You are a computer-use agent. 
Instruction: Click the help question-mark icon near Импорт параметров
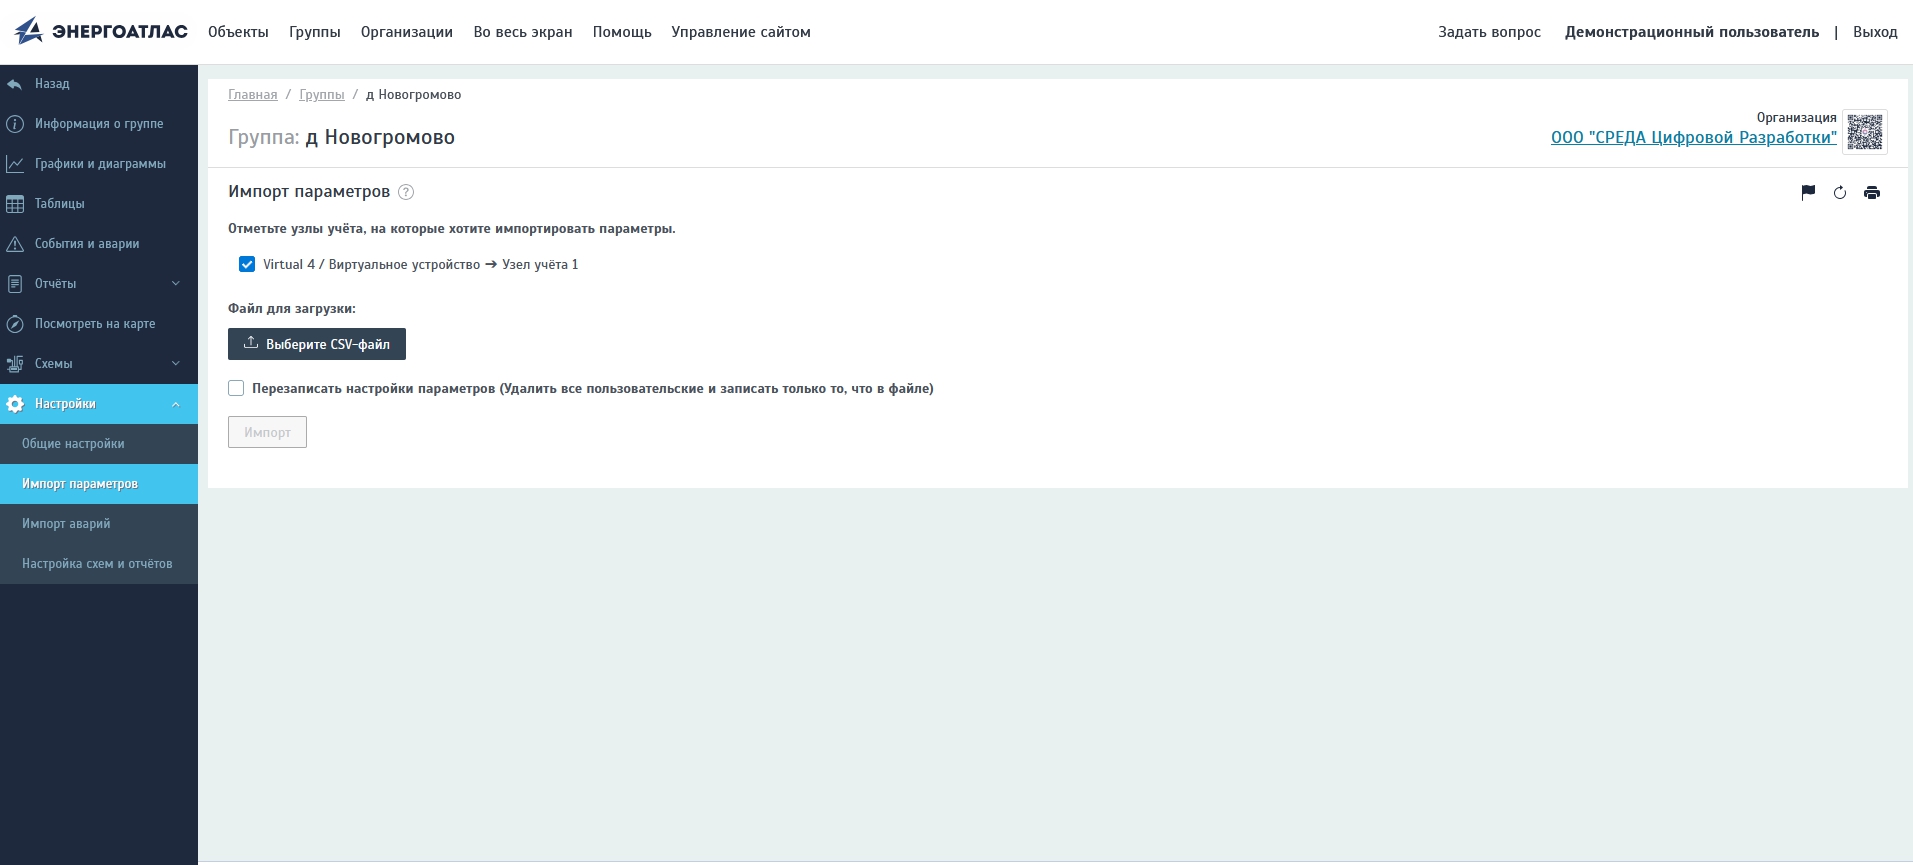tap(406, 192)
